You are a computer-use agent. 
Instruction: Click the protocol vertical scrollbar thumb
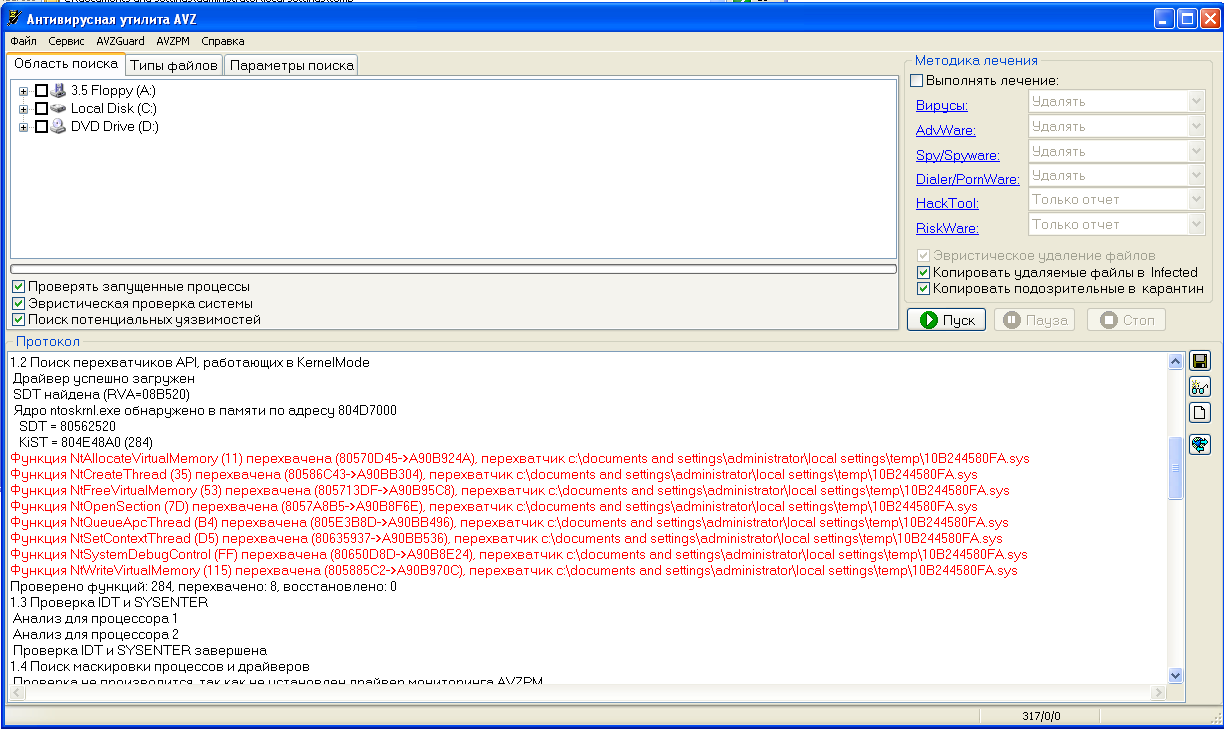tap(1175, 467)
